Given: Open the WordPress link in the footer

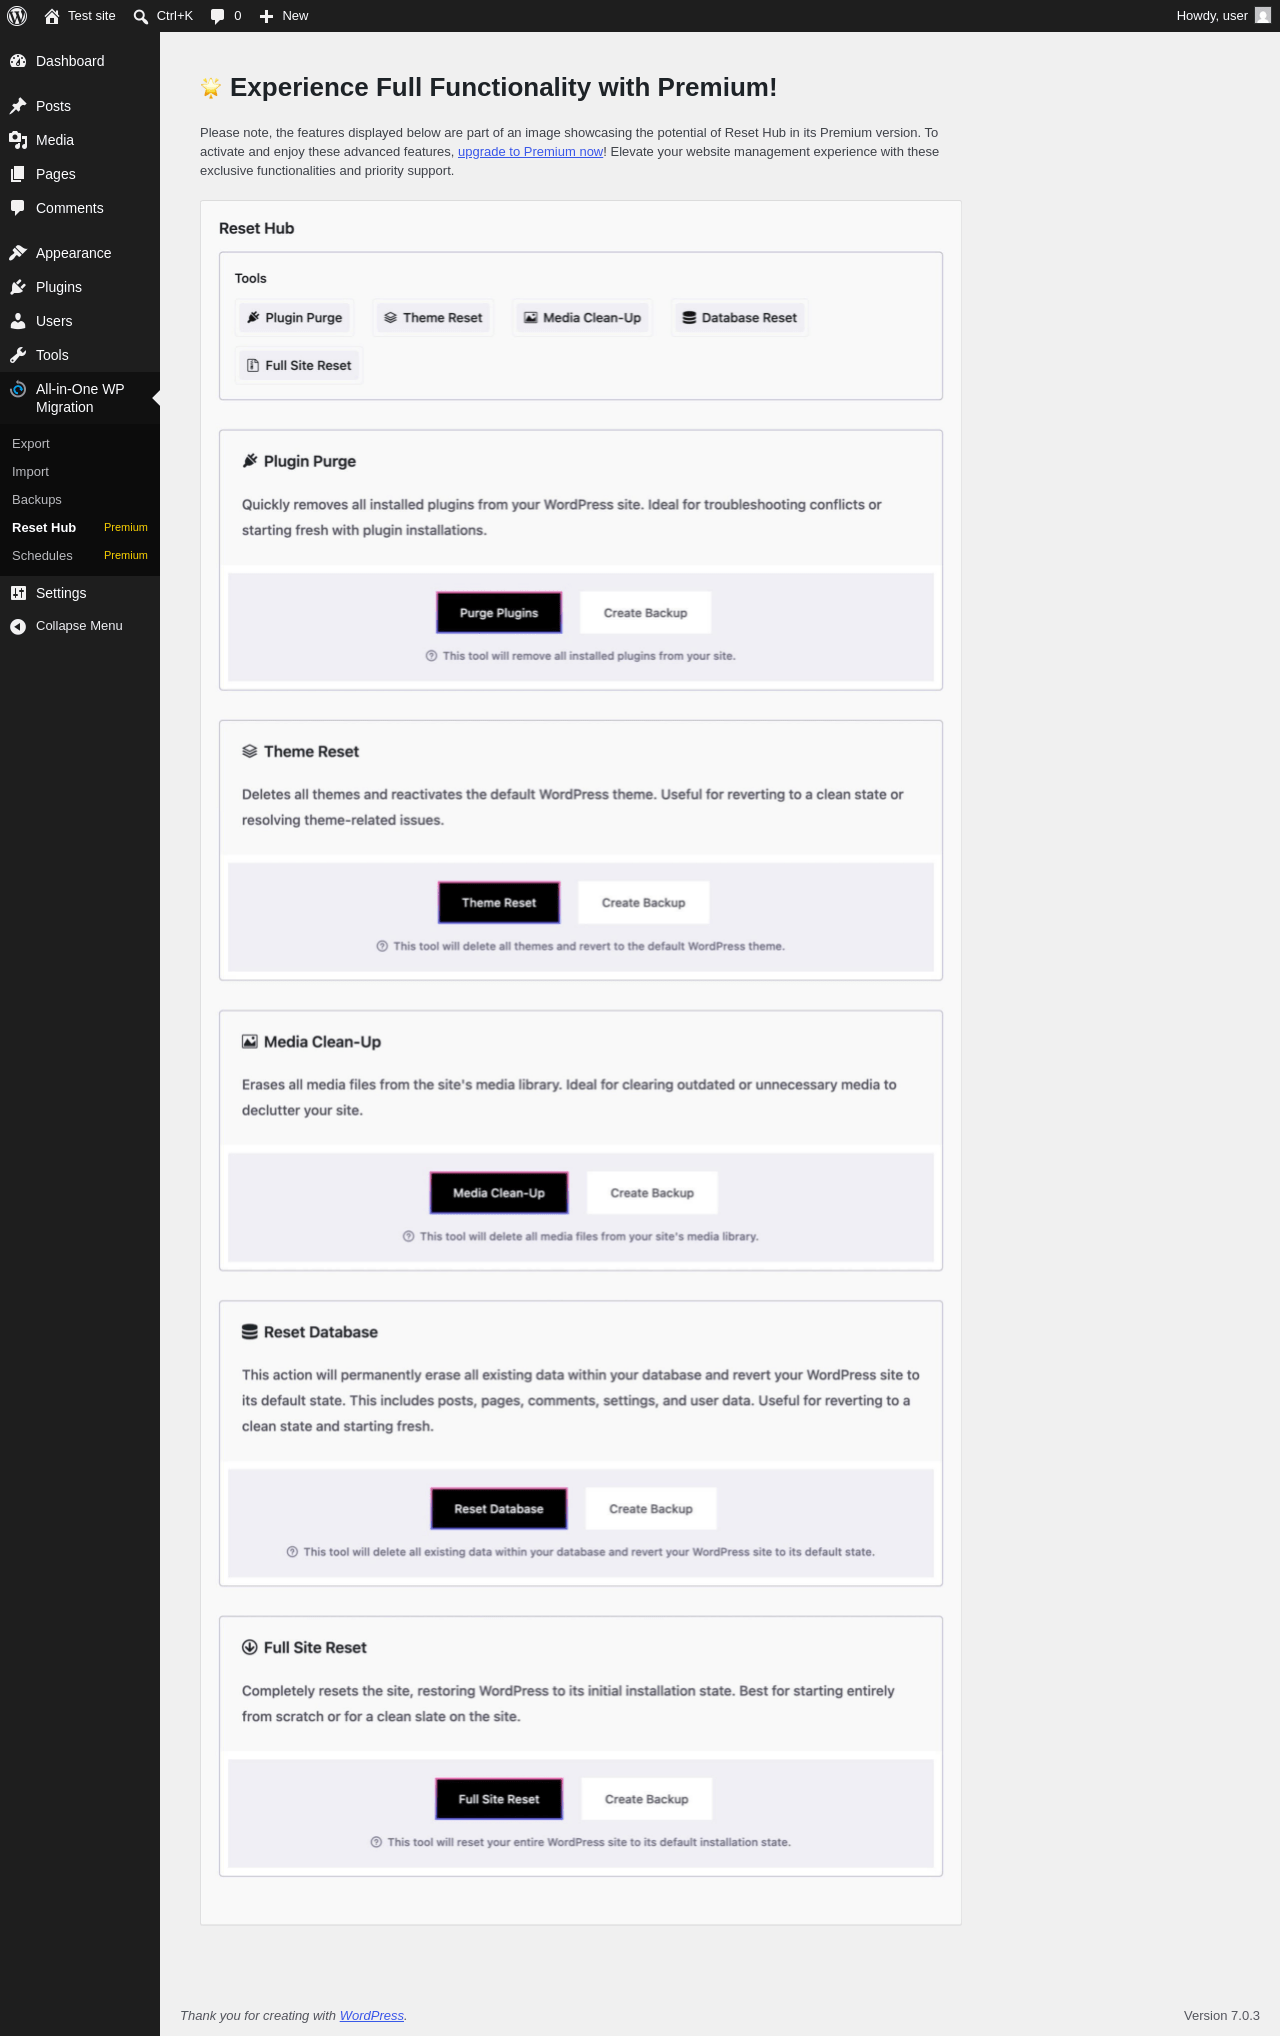Looking at the screenshot, I should click(372, 2016).
